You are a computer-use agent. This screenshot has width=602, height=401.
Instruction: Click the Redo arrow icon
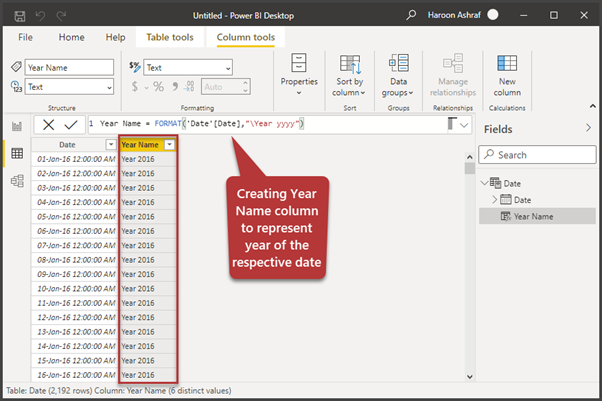coord(61,16)
